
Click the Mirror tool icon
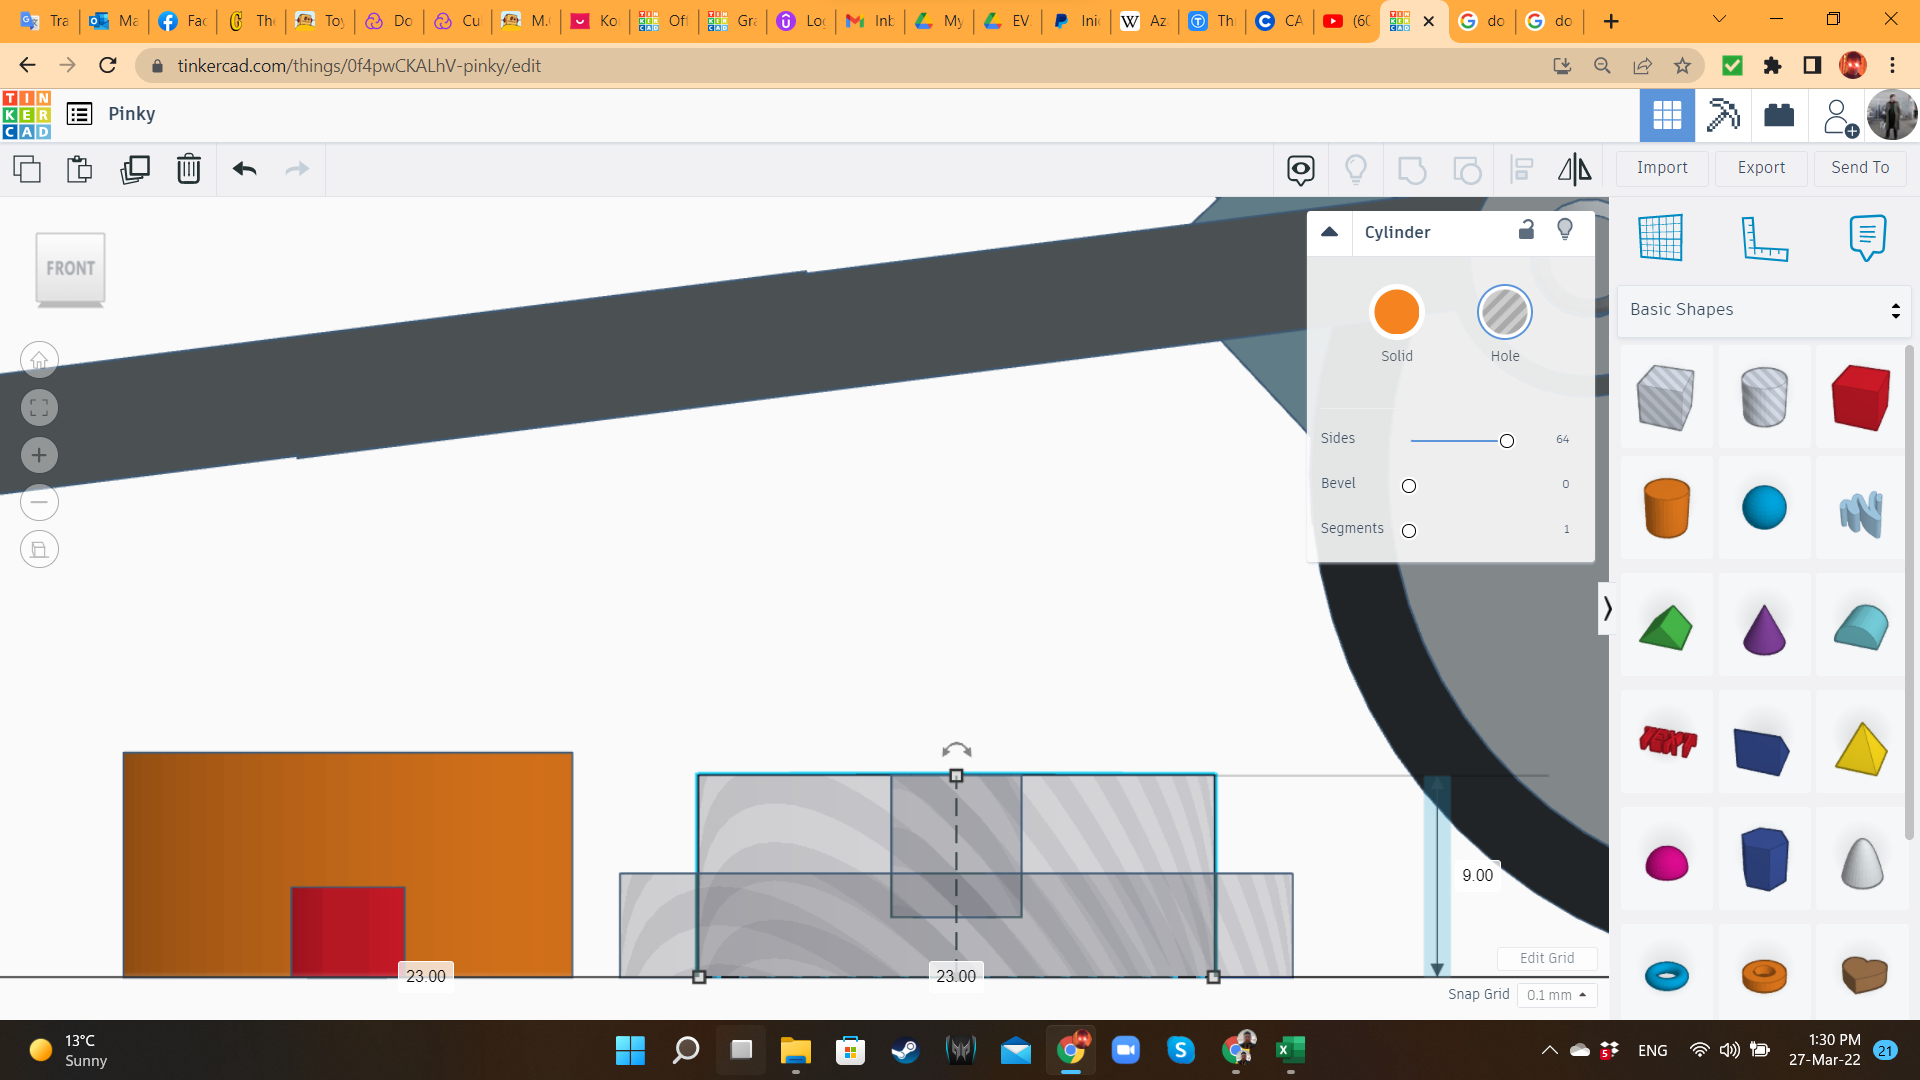pos(1575,169)
